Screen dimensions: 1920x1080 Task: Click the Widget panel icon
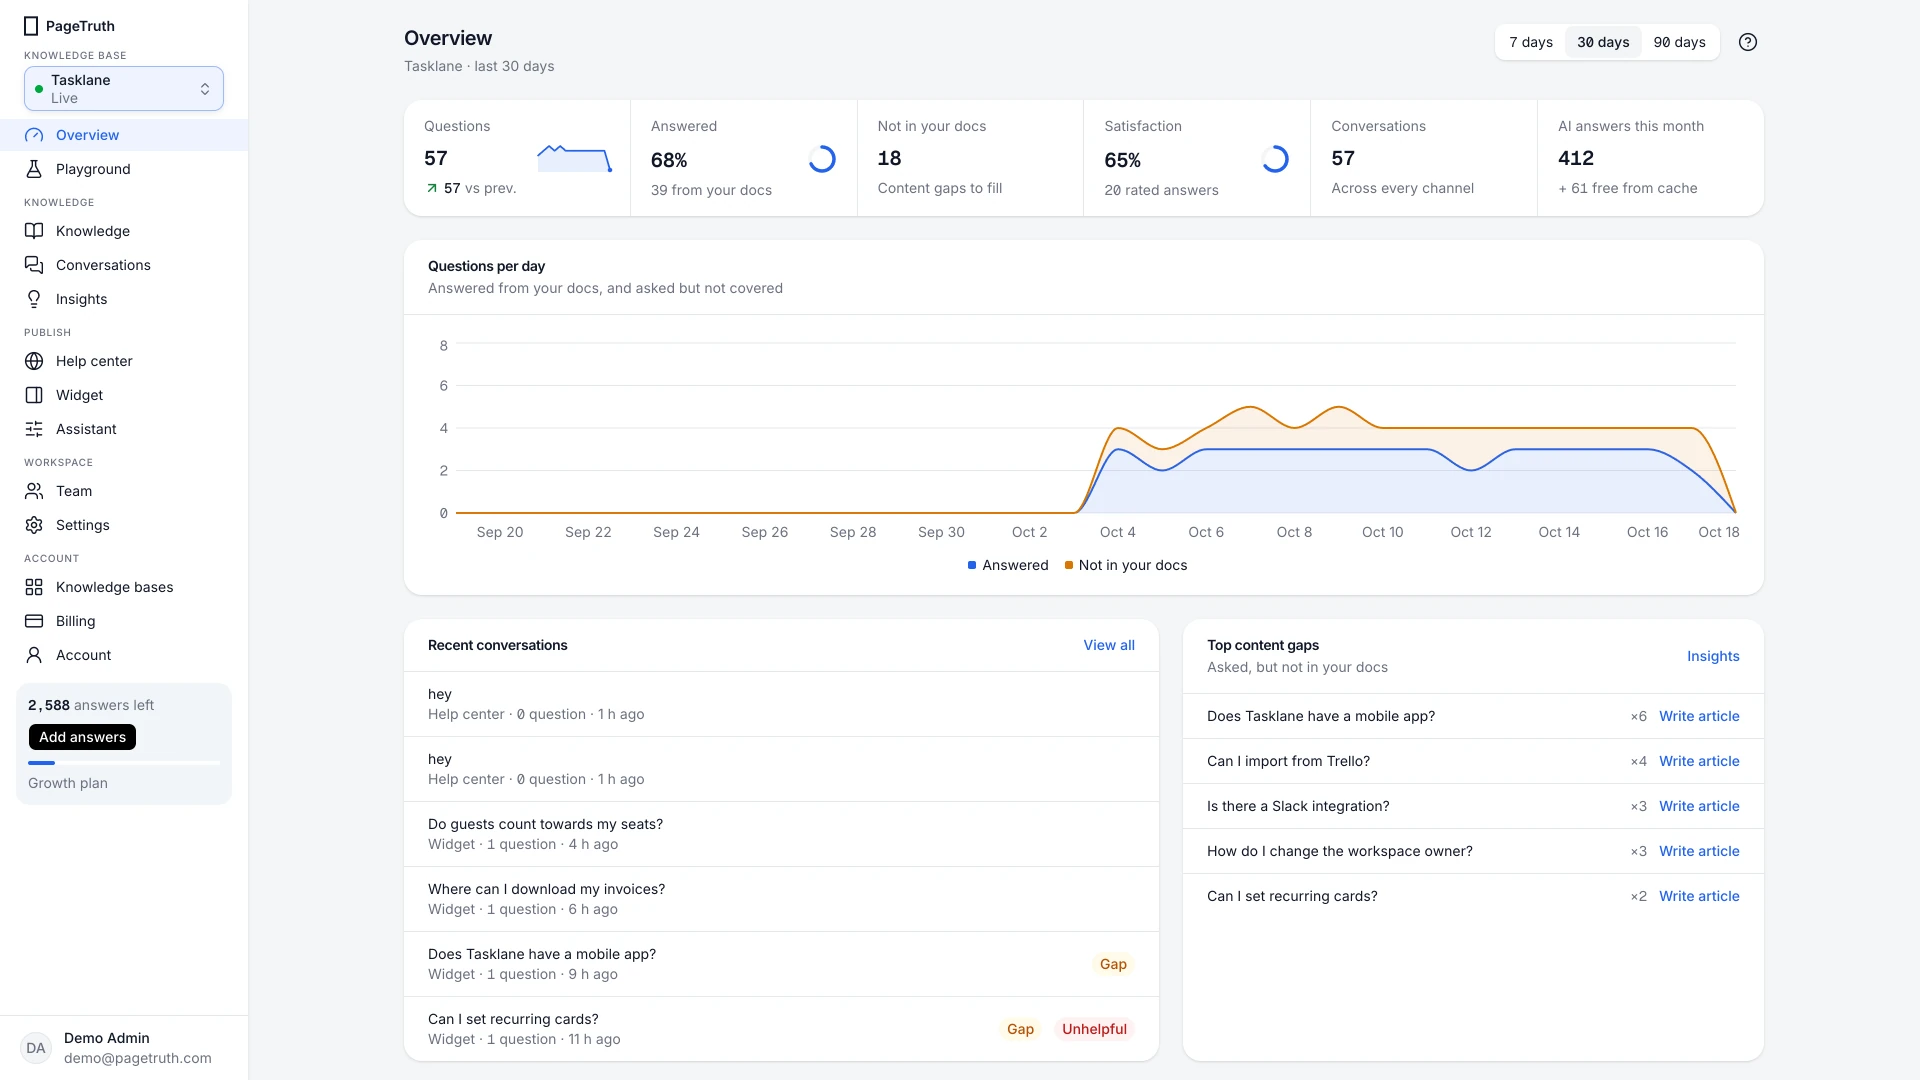[x=34, y=395]
